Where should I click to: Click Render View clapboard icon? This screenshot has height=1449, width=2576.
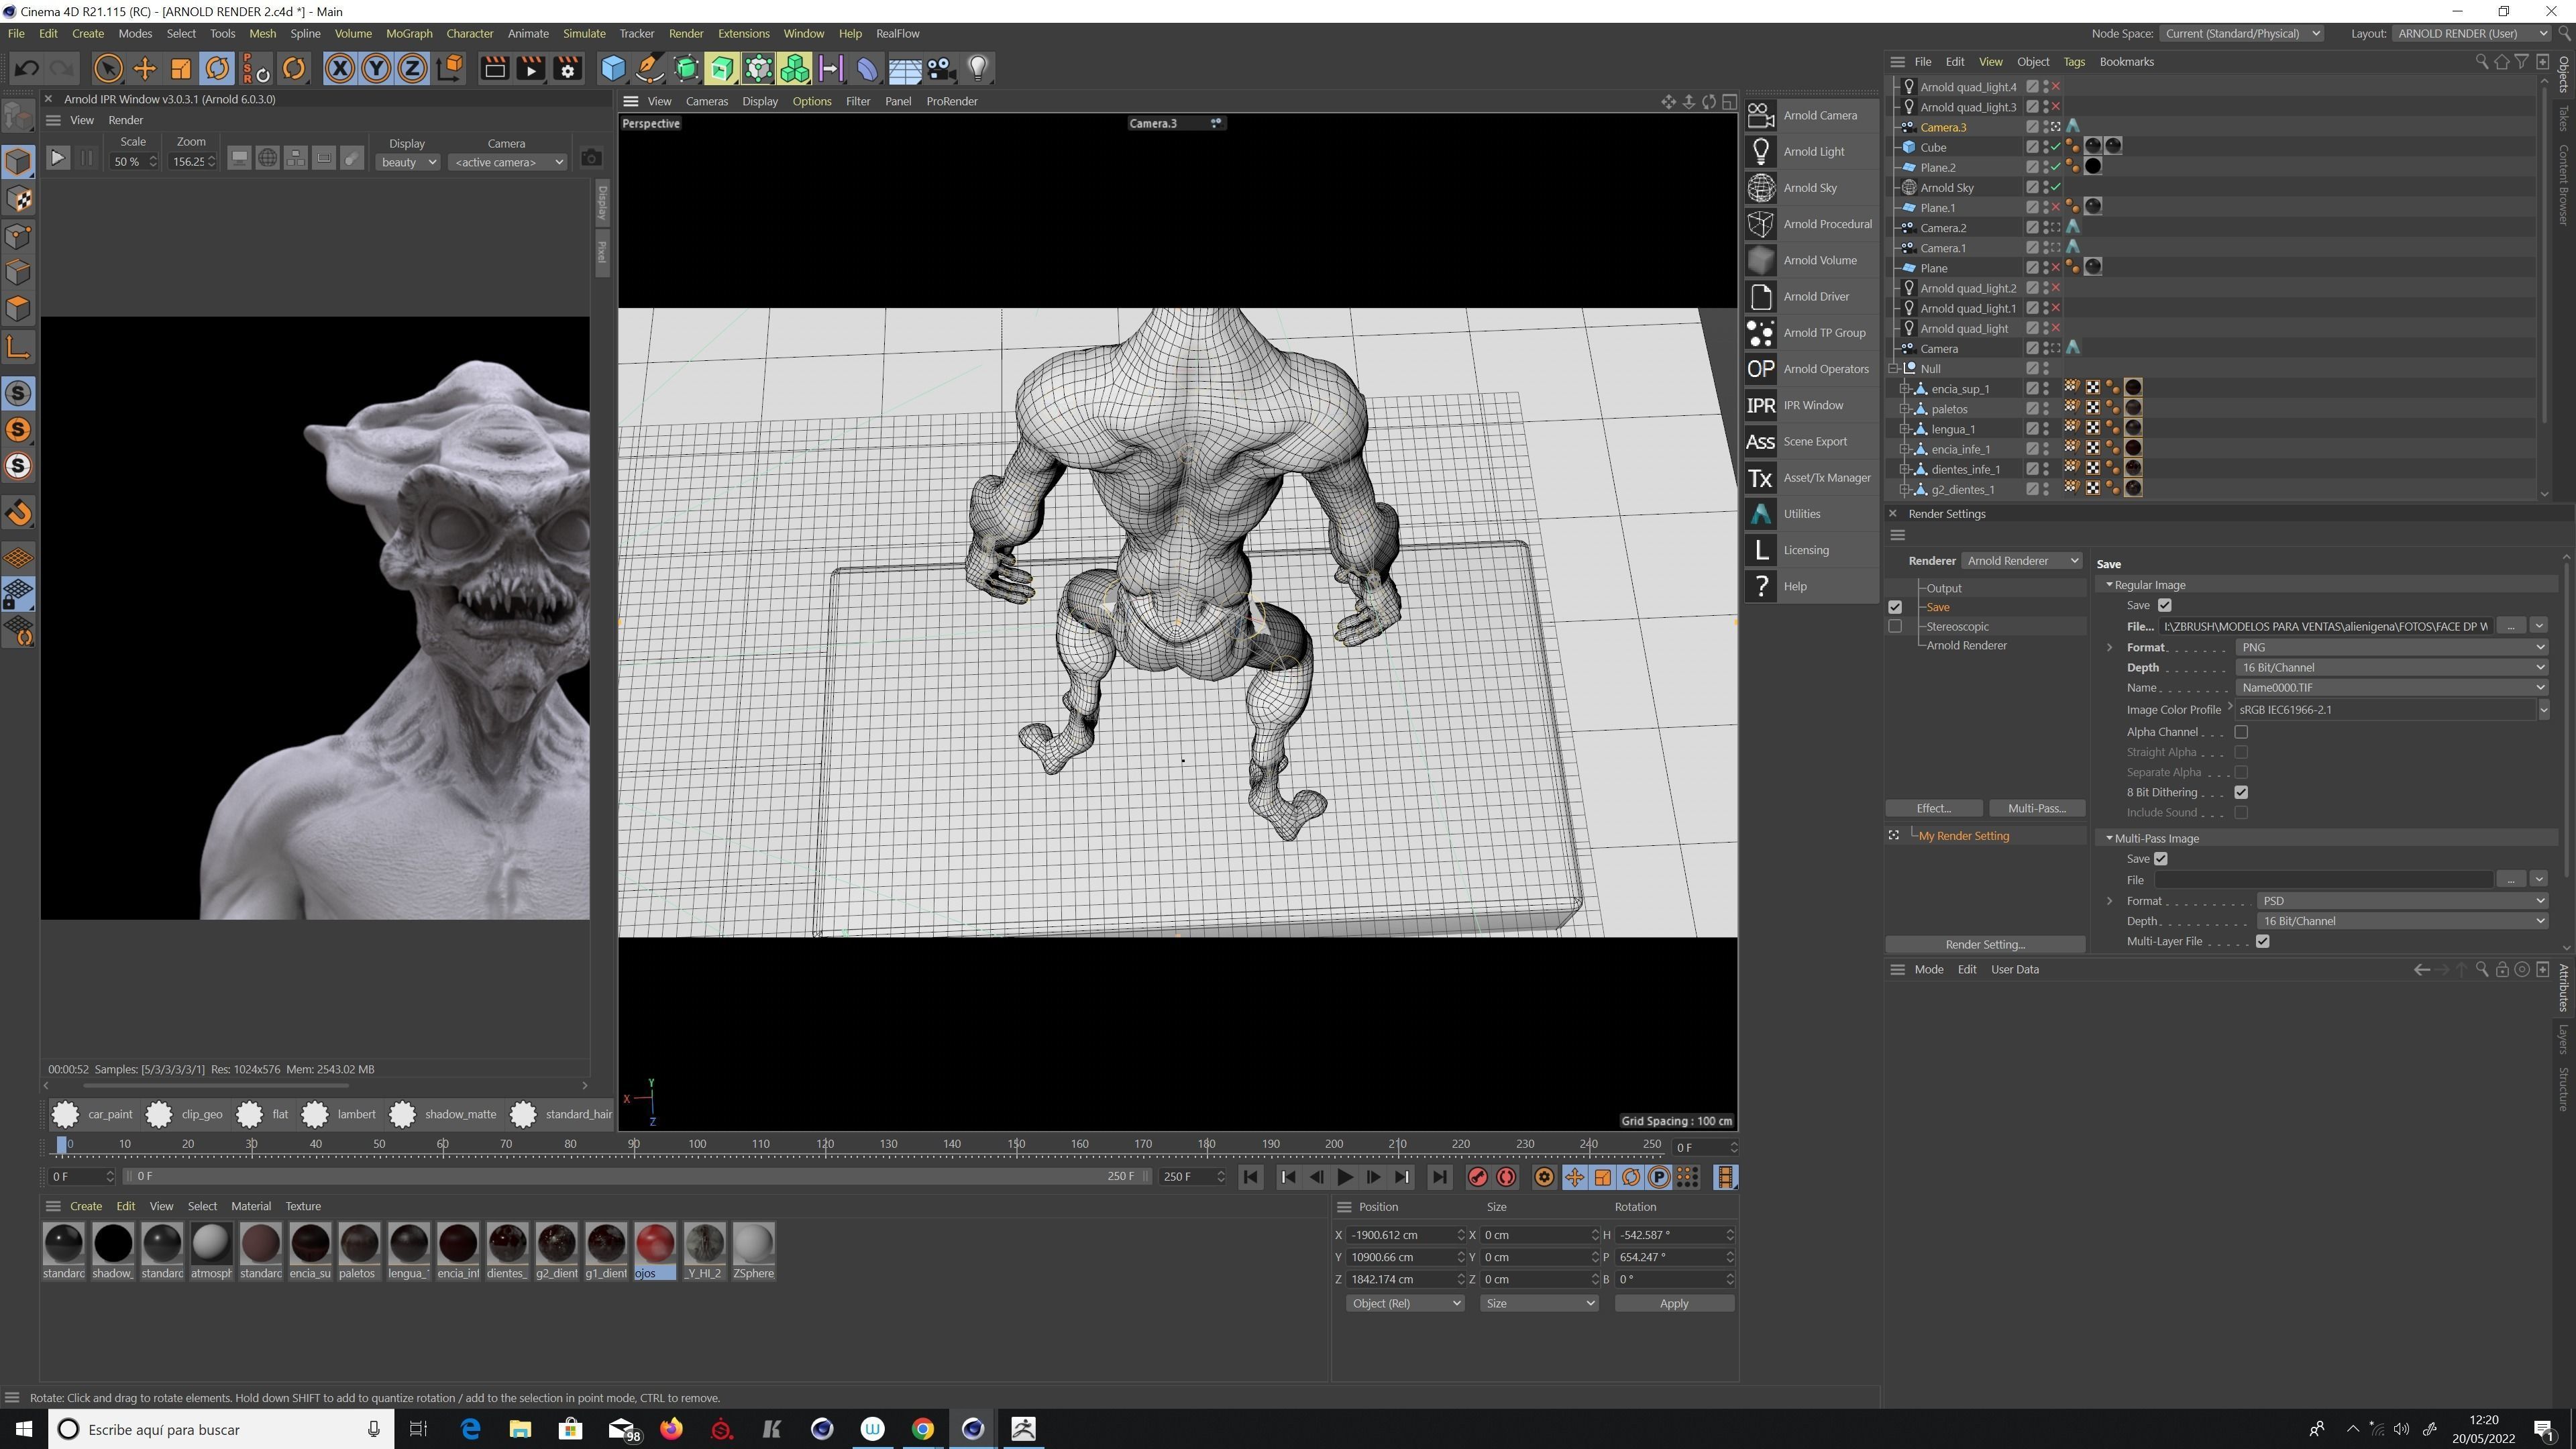coord(494,69)
